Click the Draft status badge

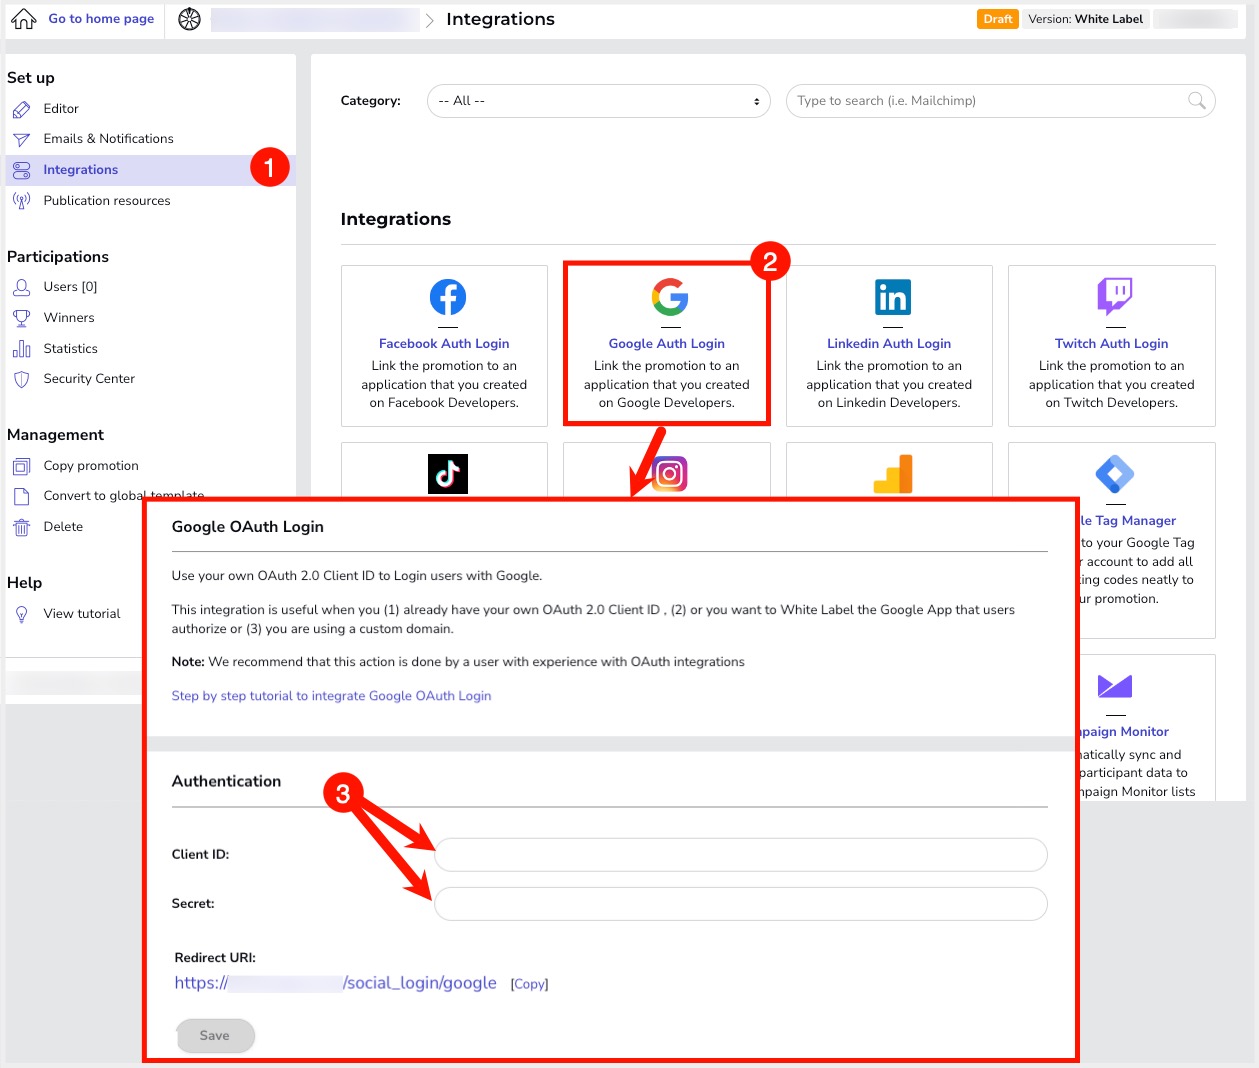[x=997, y=19]
